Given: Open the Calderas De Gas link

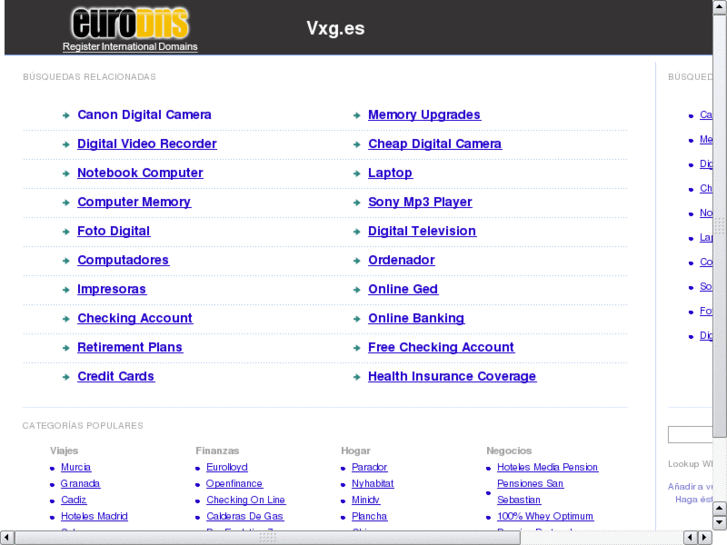Looking at the screenshot, I should (245, 516).
